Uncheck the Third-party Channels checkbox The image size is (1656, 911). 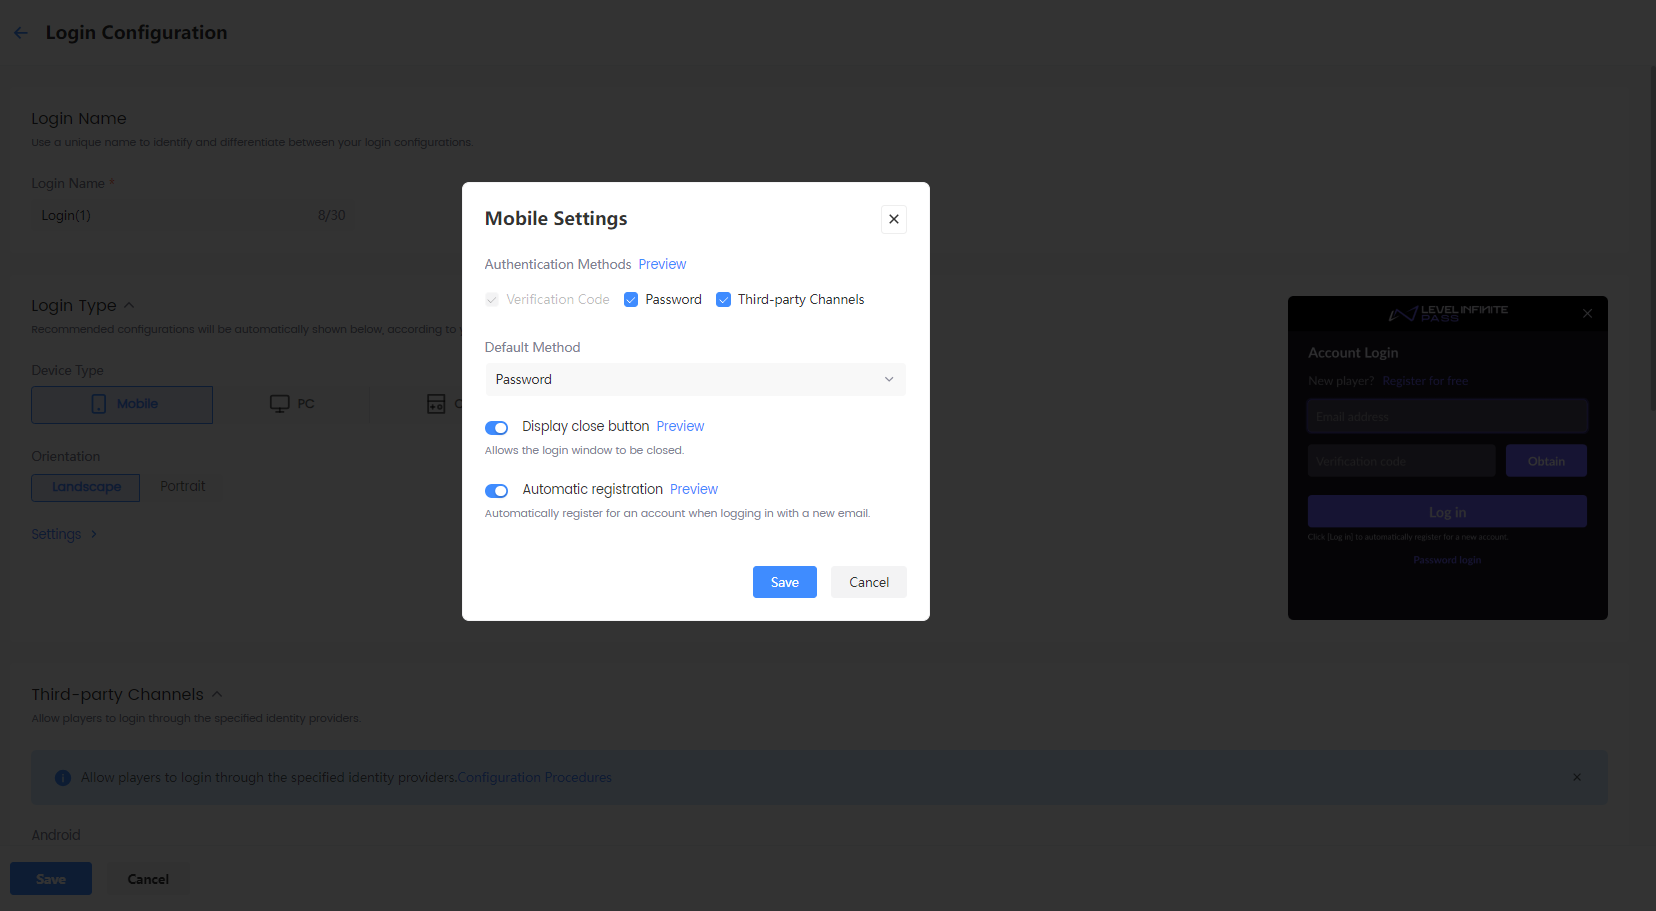click(724, 300)
